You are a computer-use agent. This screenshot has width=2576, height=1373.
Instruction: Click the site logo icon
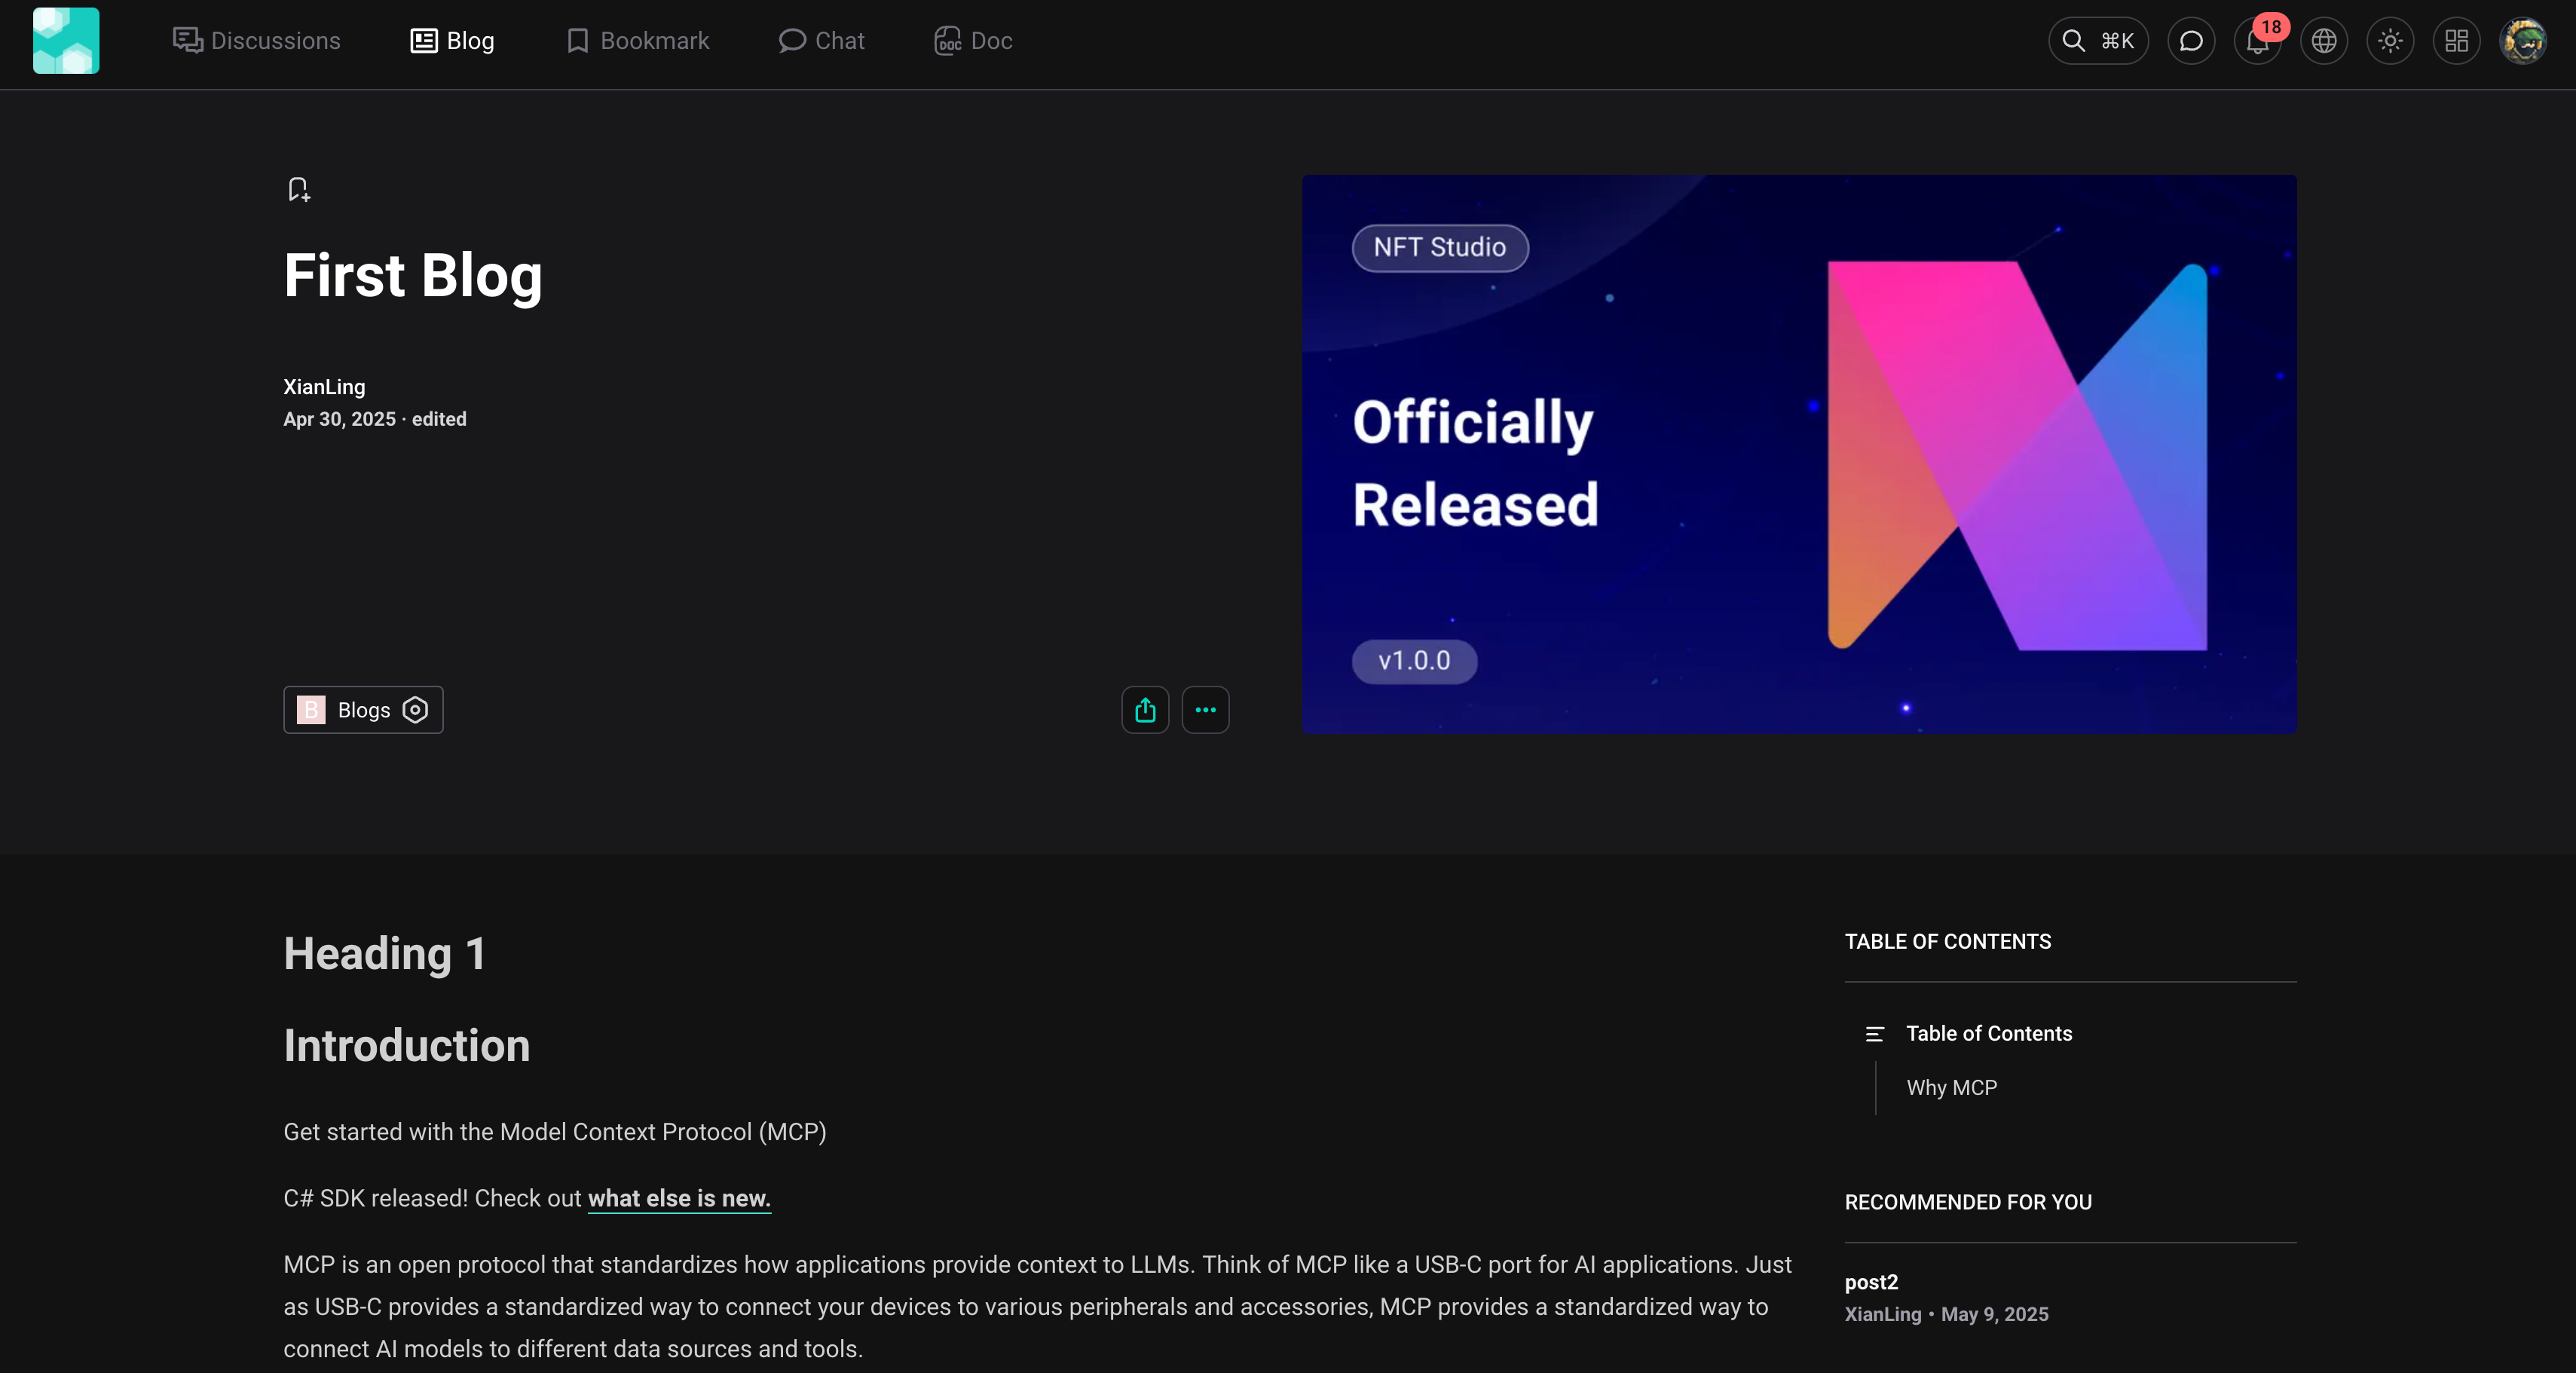pos(66,41)
